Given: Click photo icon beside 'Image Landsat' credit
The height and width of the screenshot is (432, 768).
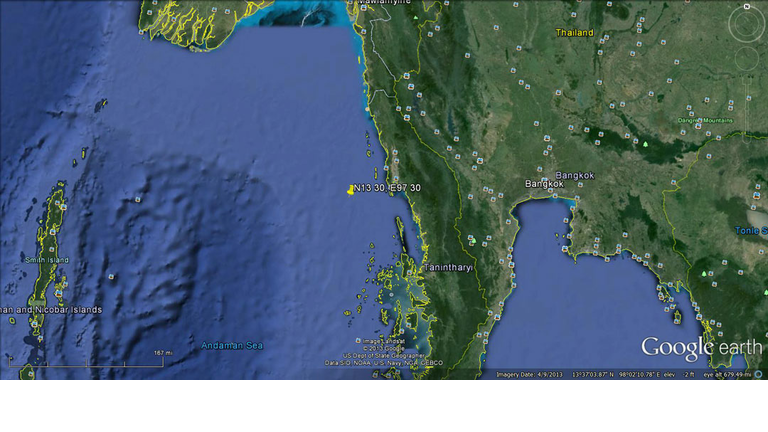Looking at the screenshot, I should tap(358, 340).
